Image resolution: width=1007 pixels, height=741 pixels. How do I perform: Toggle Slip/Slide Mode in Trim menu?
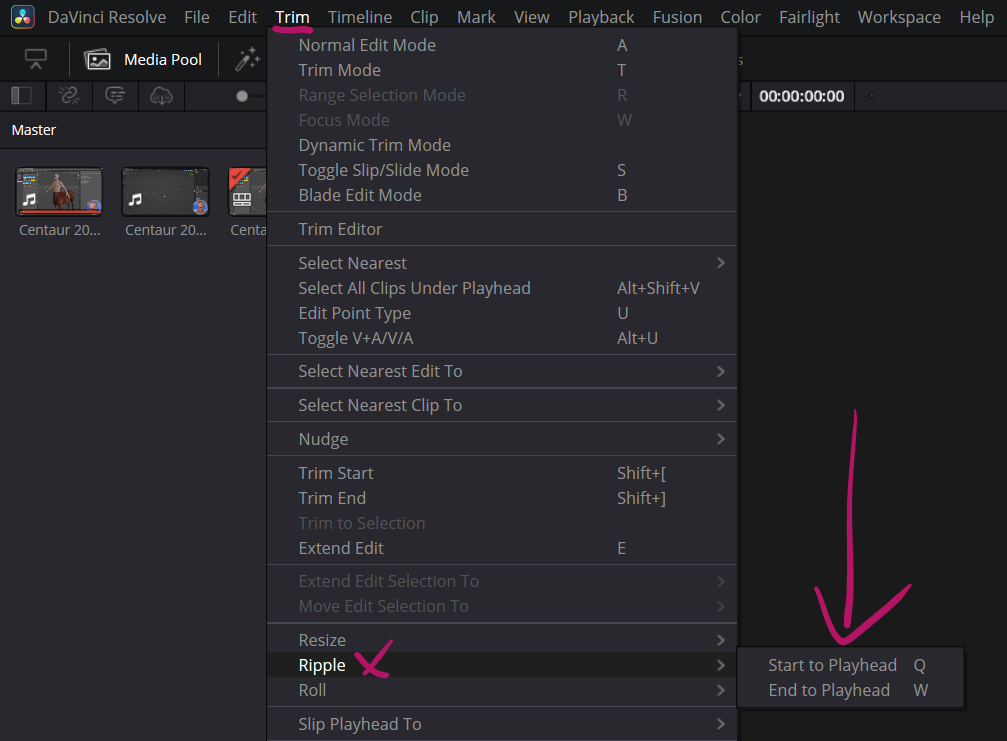click(x=383, y=170)
